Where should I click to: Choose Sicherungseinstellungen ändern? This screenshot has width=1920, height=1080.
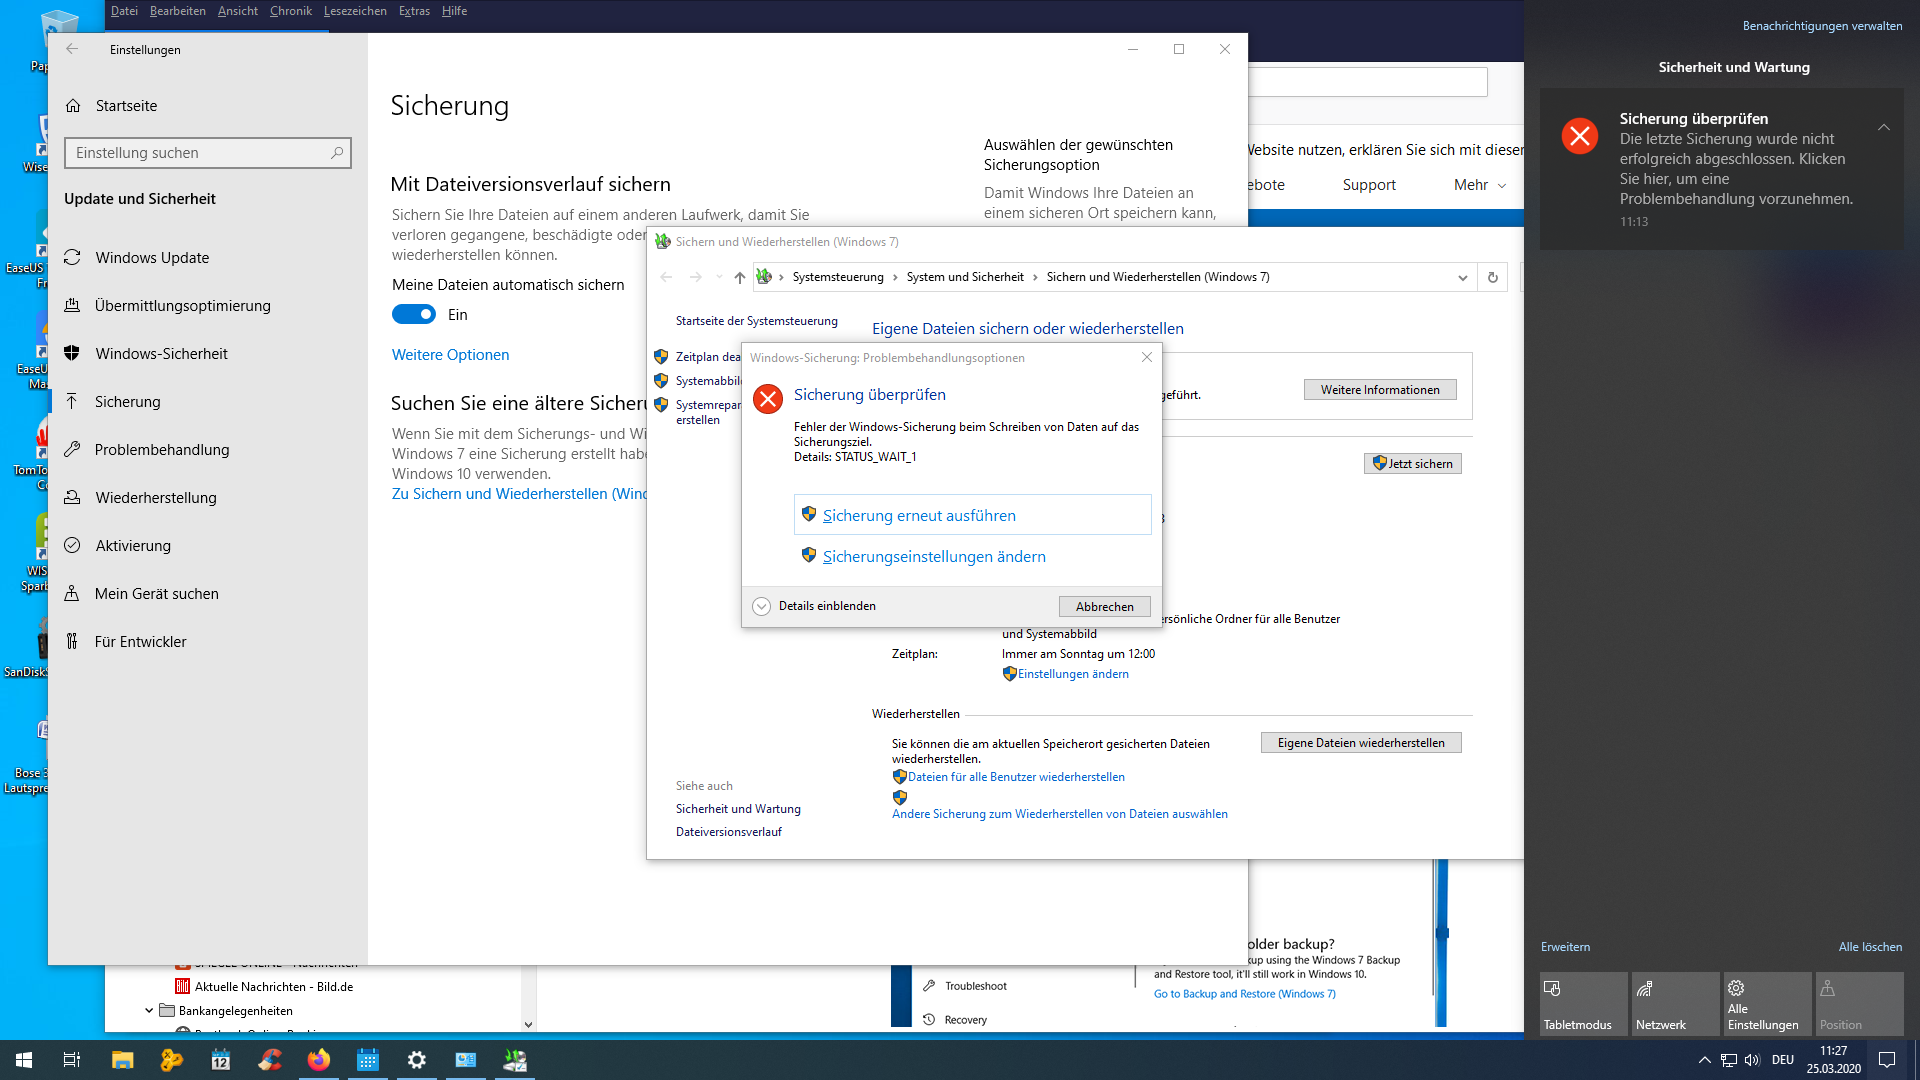pos(934,557)
